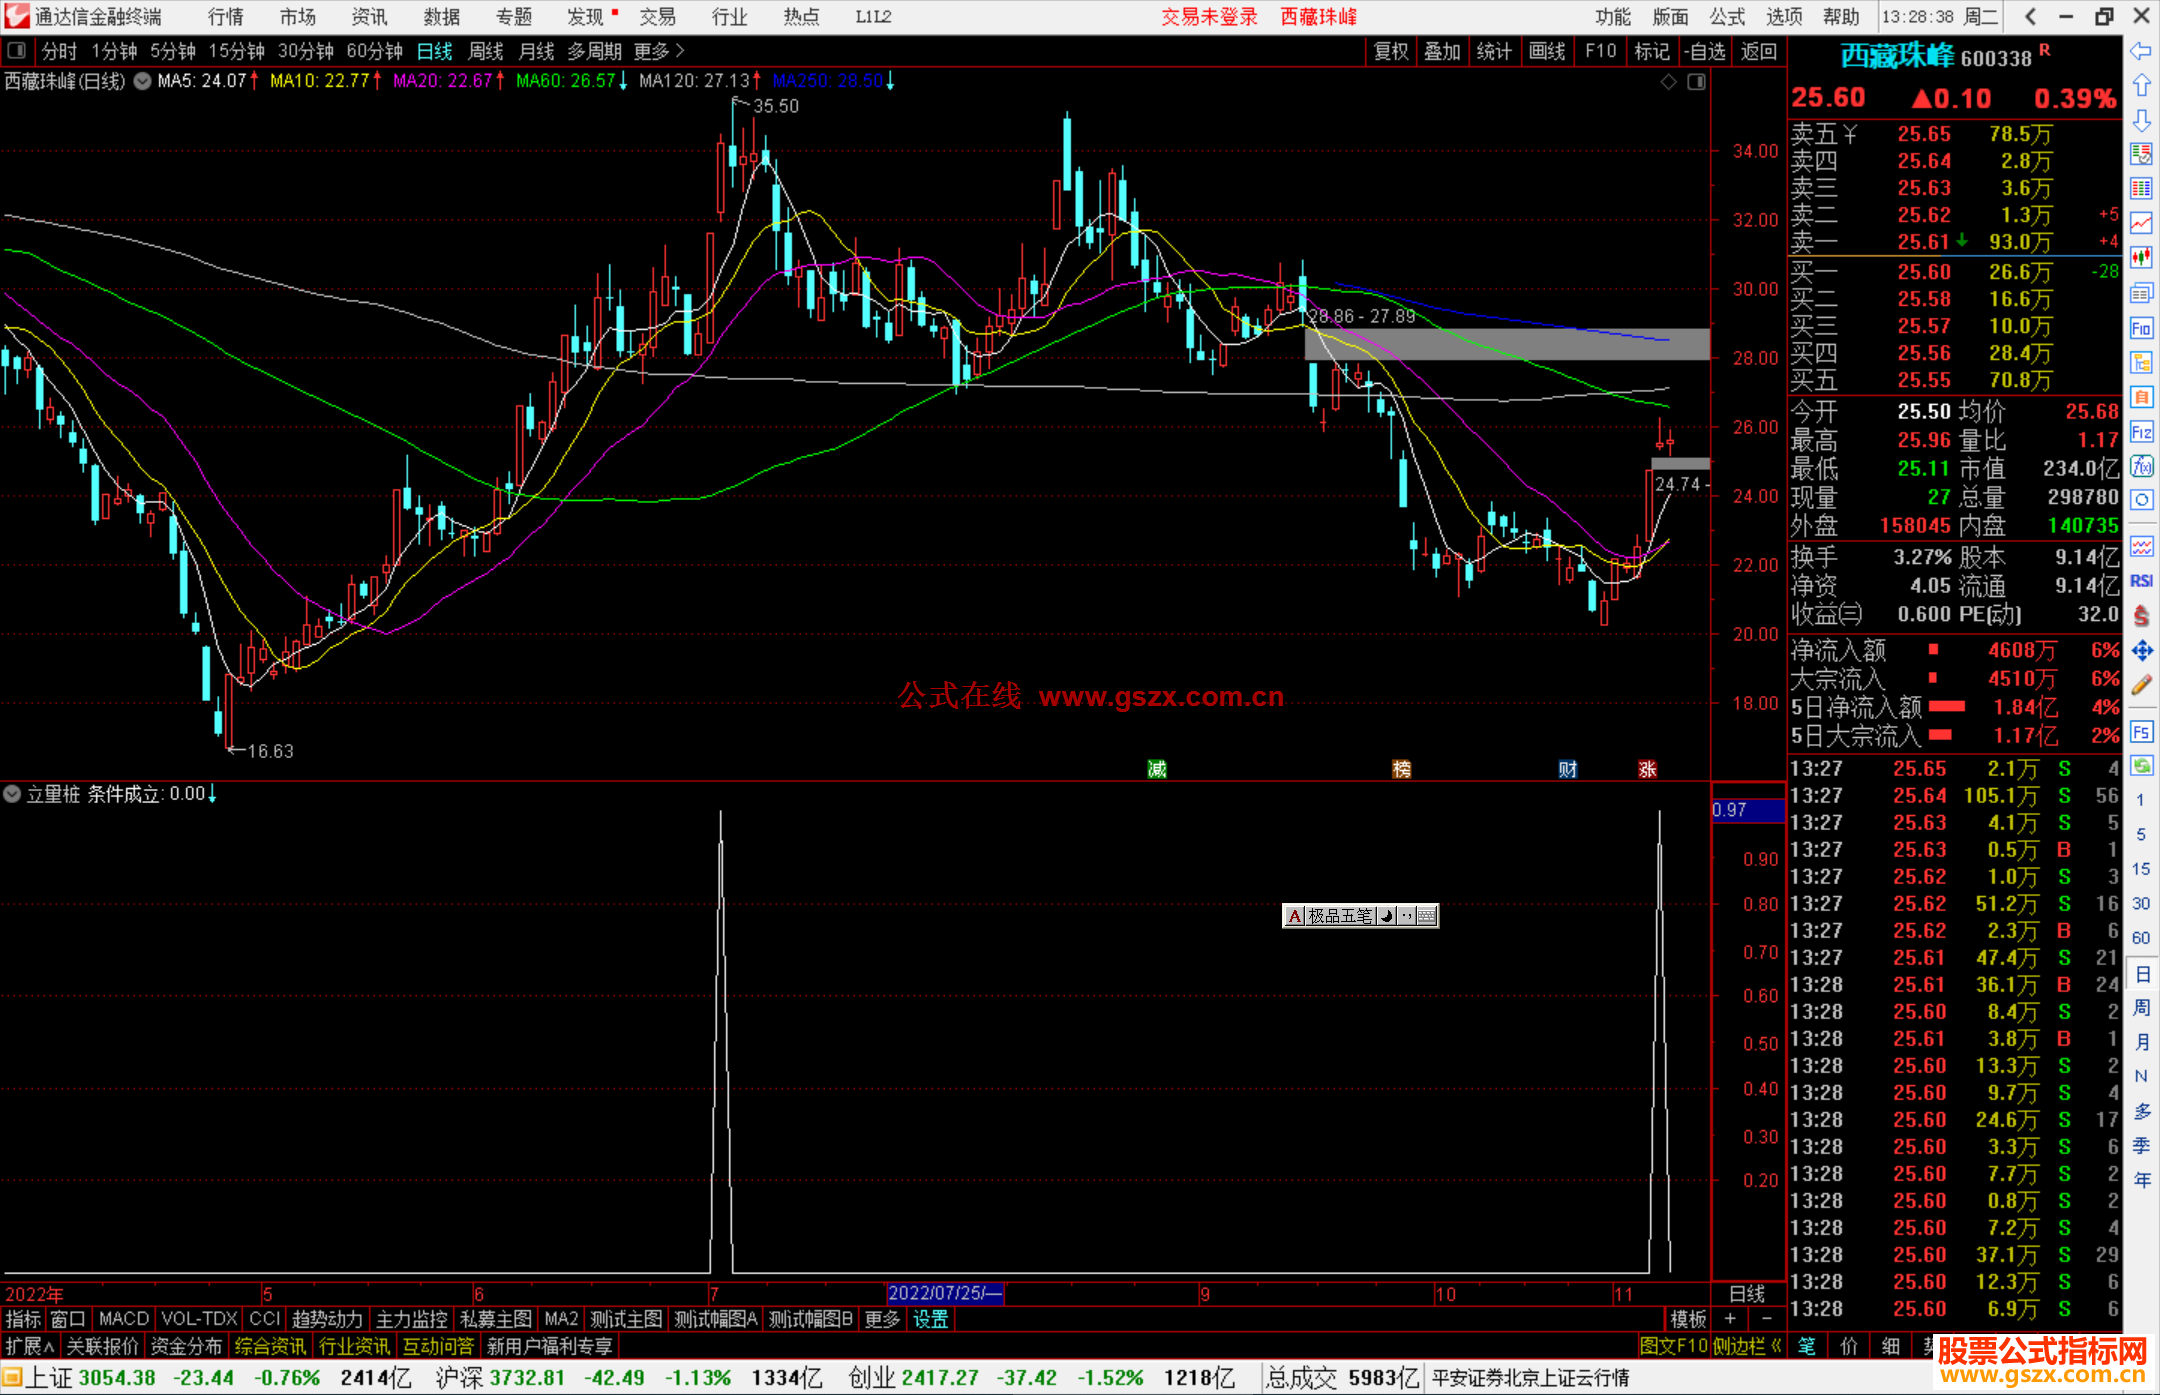Screen dimensions: 2160x1395
Task: Click the back arrow sidebar icon
Action: [2141, 51]
